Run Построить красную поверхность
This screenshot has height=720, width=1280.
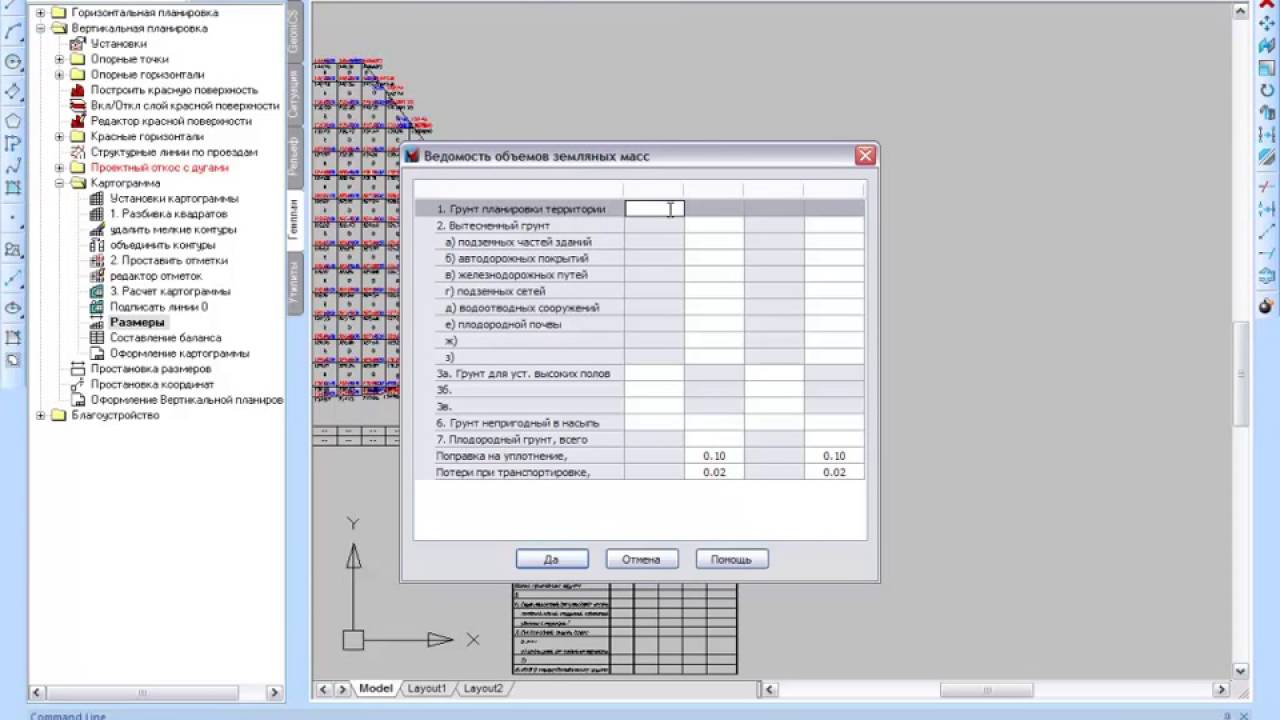[x=174, y=90]
